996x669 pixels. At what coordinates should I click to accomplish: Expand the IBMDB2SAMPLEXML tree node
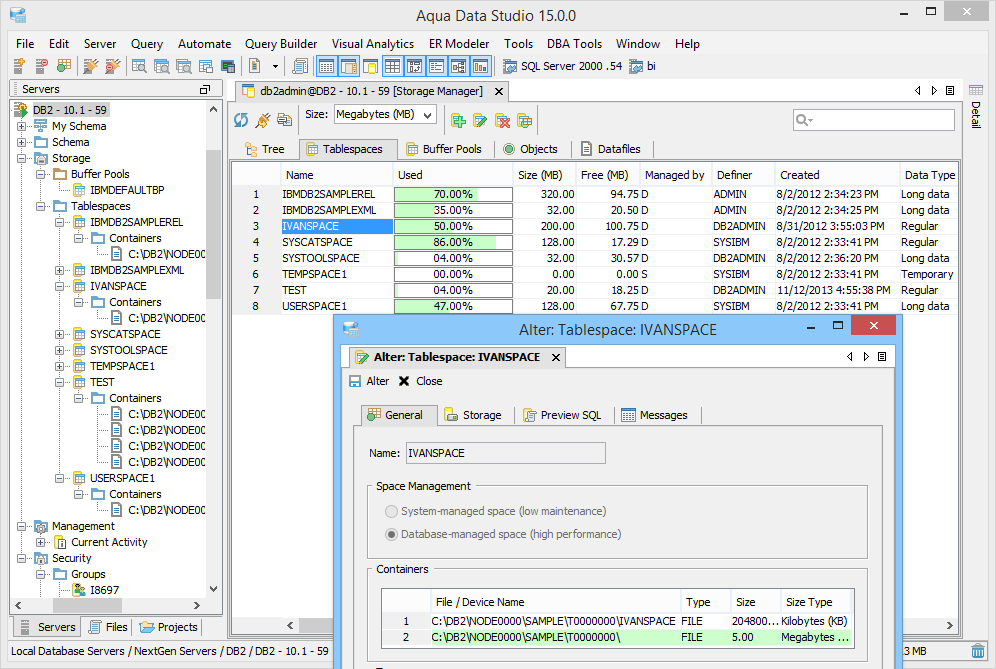pos(60,270)
